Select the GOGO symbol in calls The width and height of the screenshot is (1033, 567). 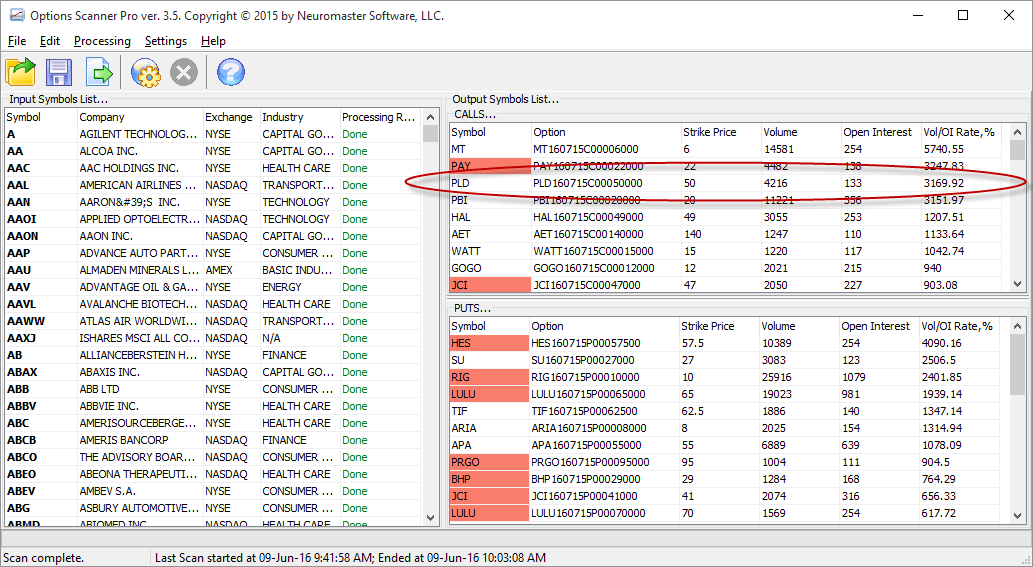point(466,269)
